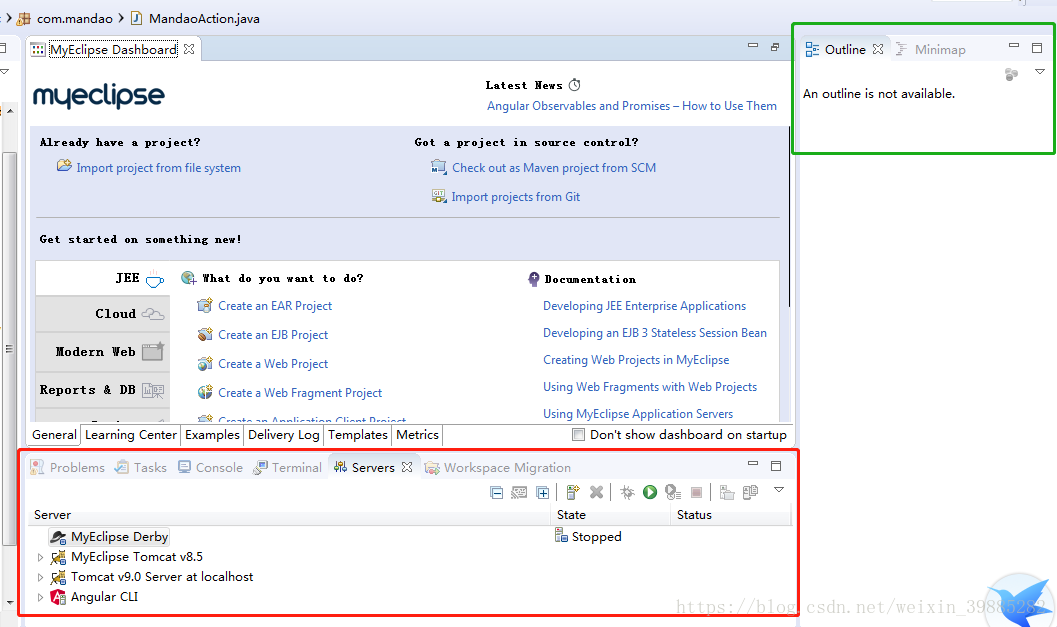Click the manage deployments icon

point(750,492)
